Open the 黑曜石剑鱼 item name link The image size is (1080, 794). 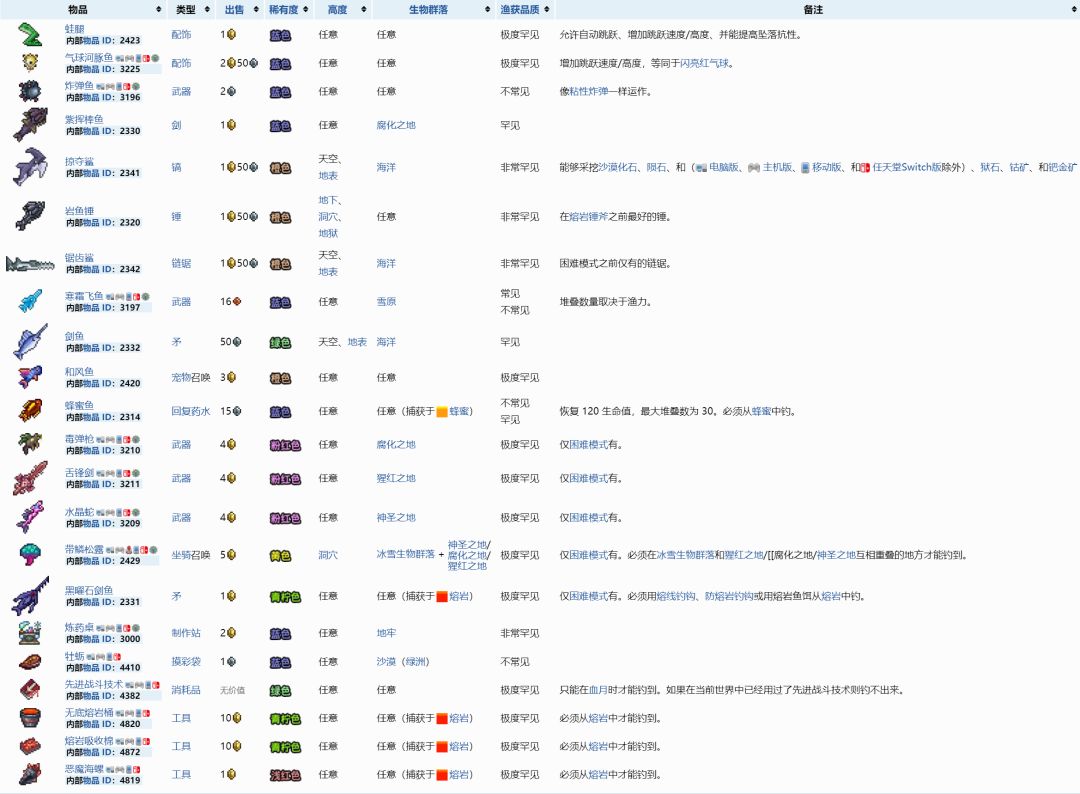(89, 590)
